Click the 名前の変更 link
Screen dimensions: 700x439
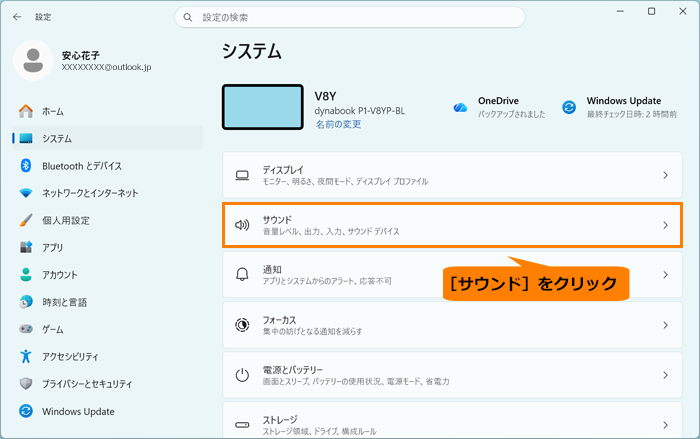[x=338, y=124]
